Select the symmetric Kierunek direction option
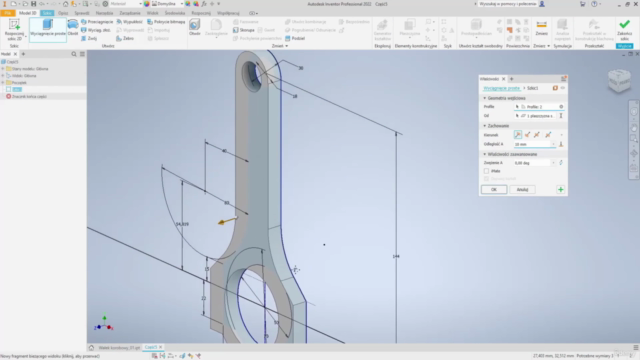The height and width of the screenshot is (360, 640). (x=537, y=135)
